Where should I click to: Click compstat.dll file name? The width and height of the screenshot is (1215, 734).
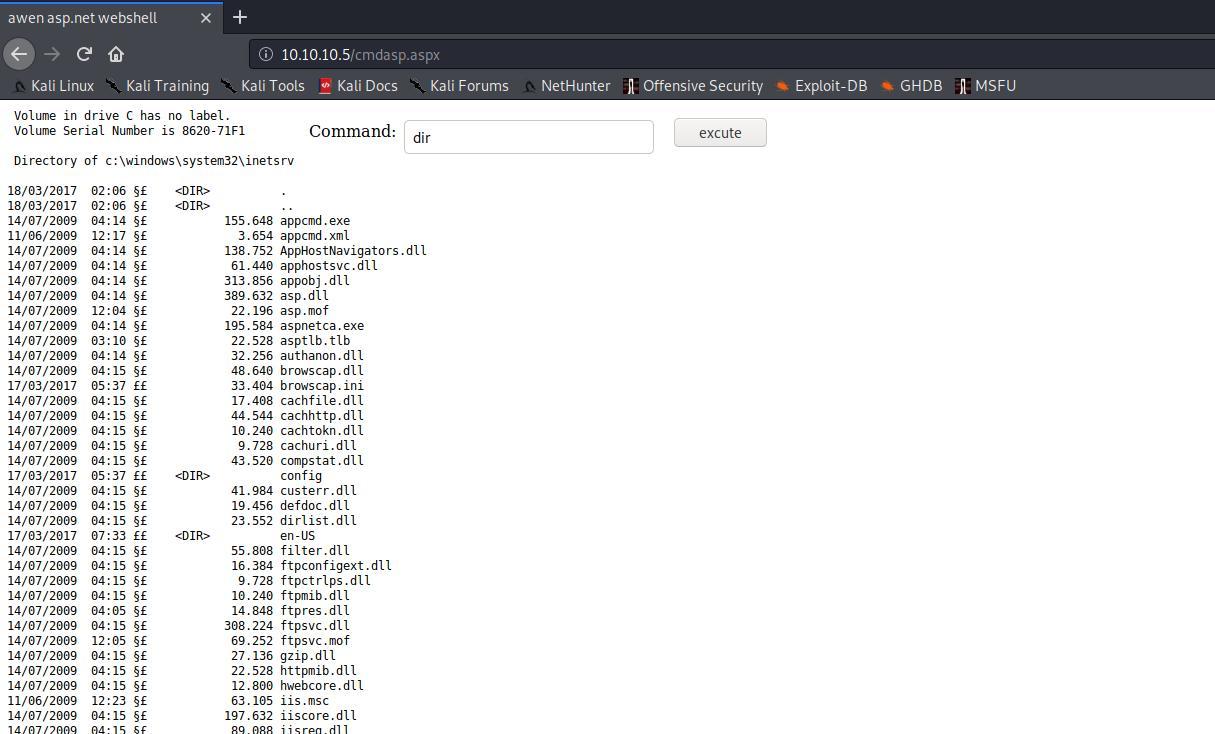click(x=322, y=461)
